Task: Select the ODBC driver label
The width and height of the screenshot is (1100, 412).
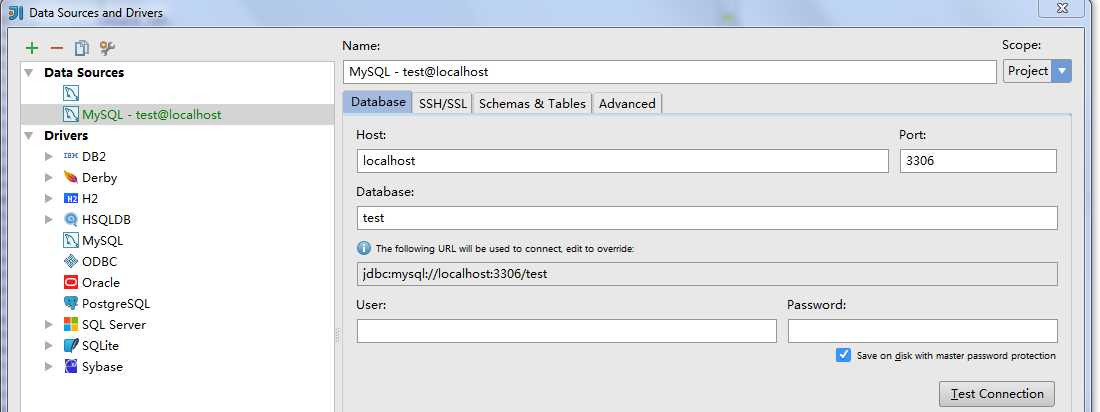Action: (100, 261)
